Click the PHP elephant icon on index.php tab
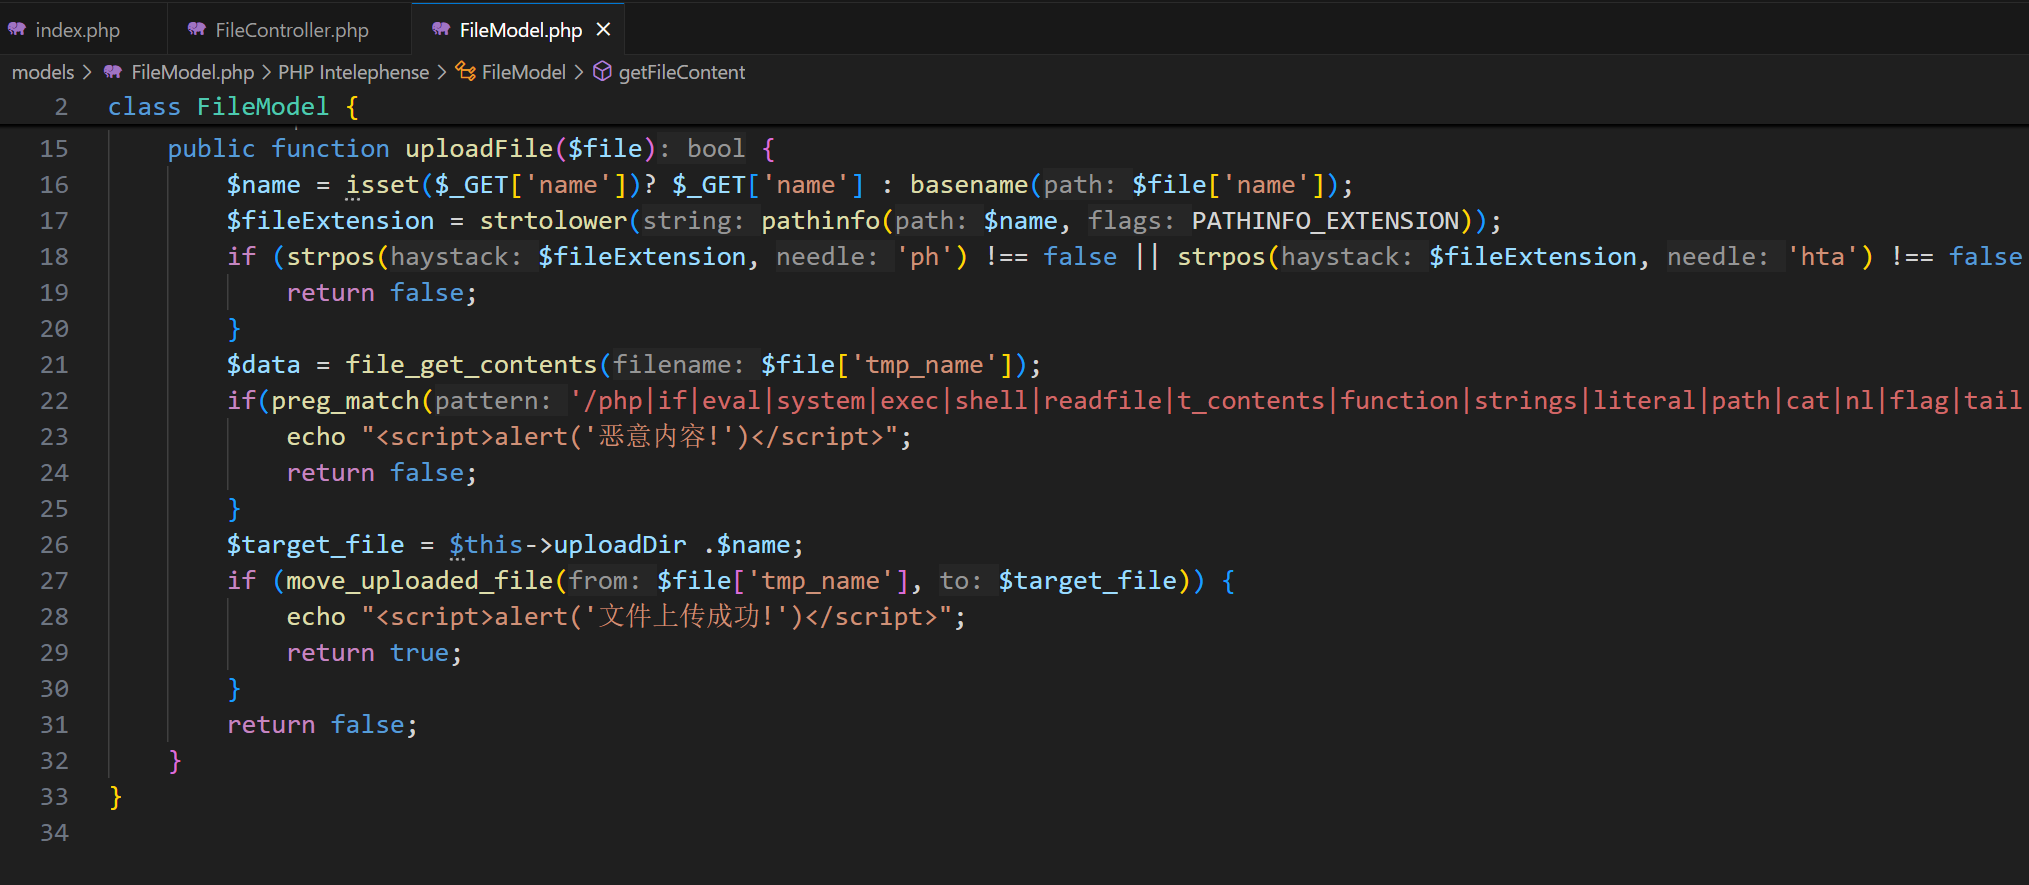Image resolution: width=2029 pixels, height=885 pixels. tap(17, 30)
